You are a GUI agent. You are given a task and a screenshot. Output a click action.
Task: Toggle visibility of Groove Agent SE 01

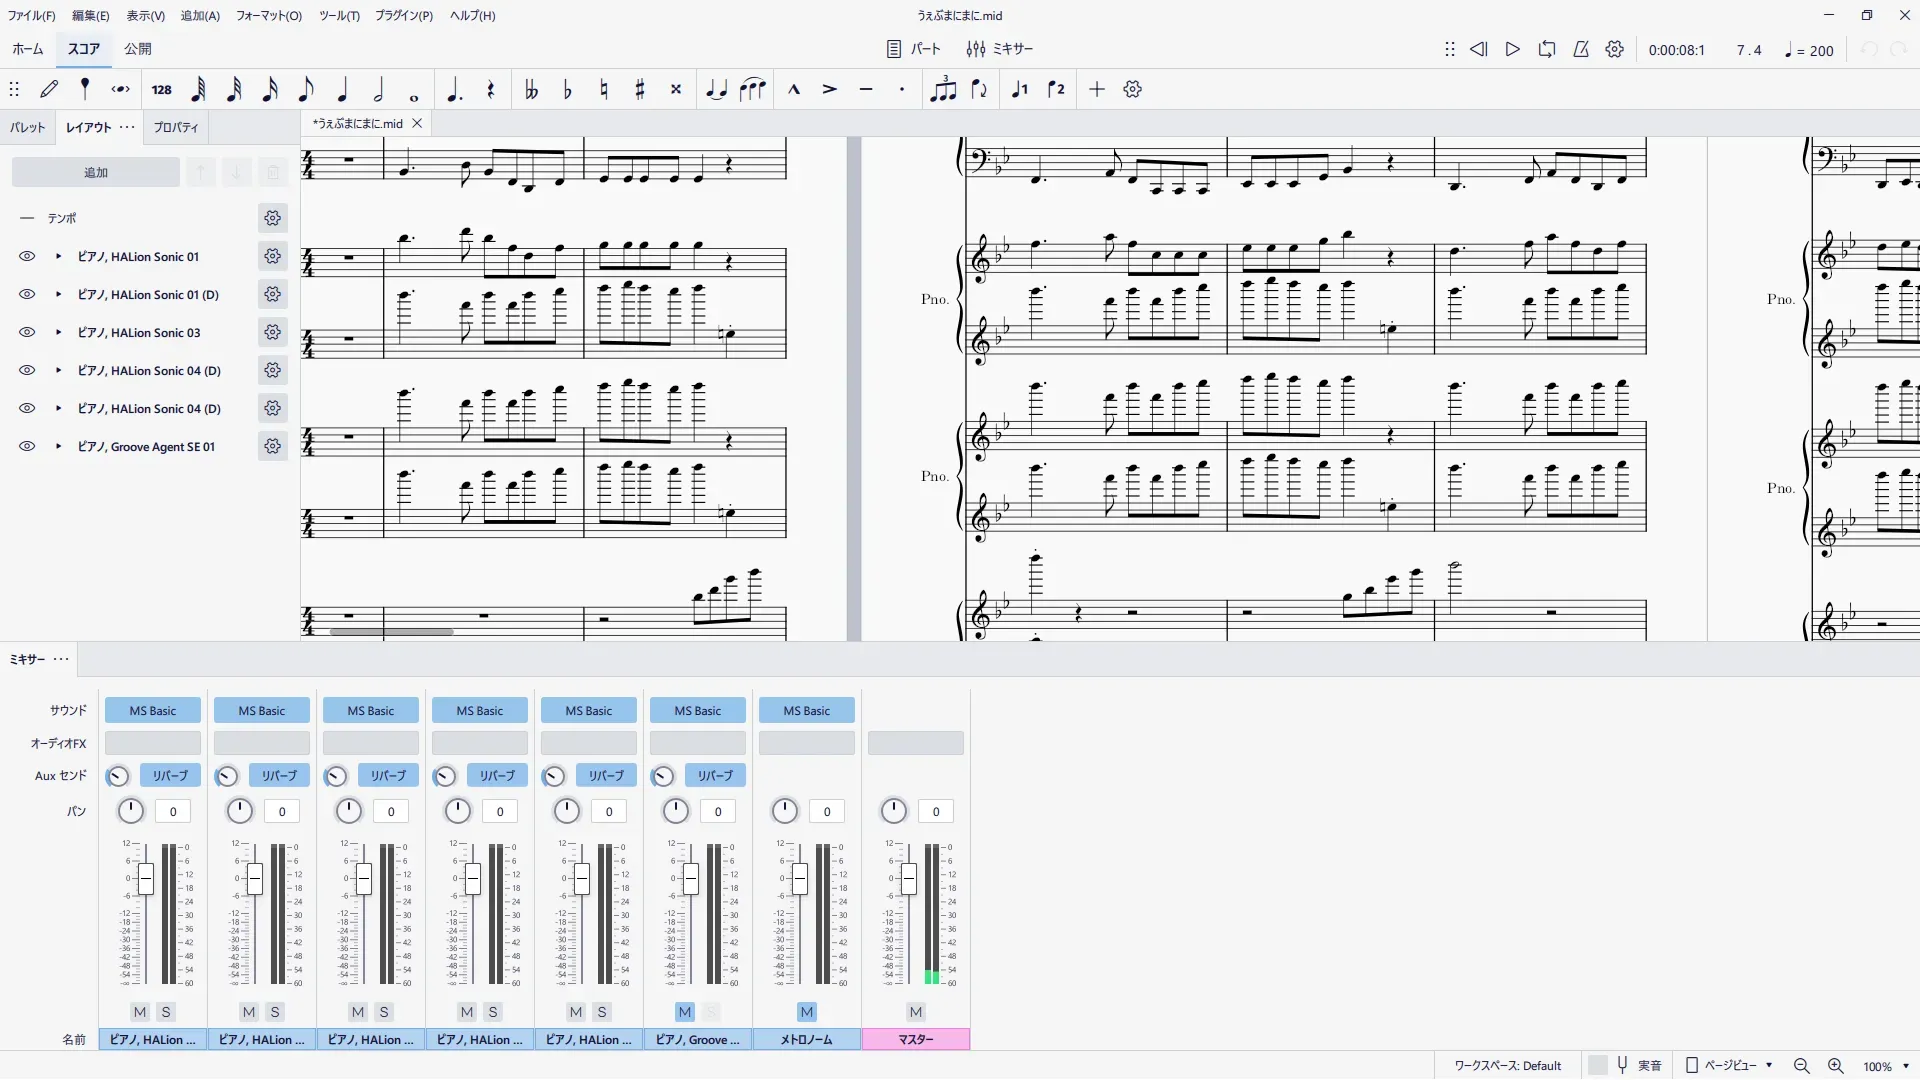27,447
